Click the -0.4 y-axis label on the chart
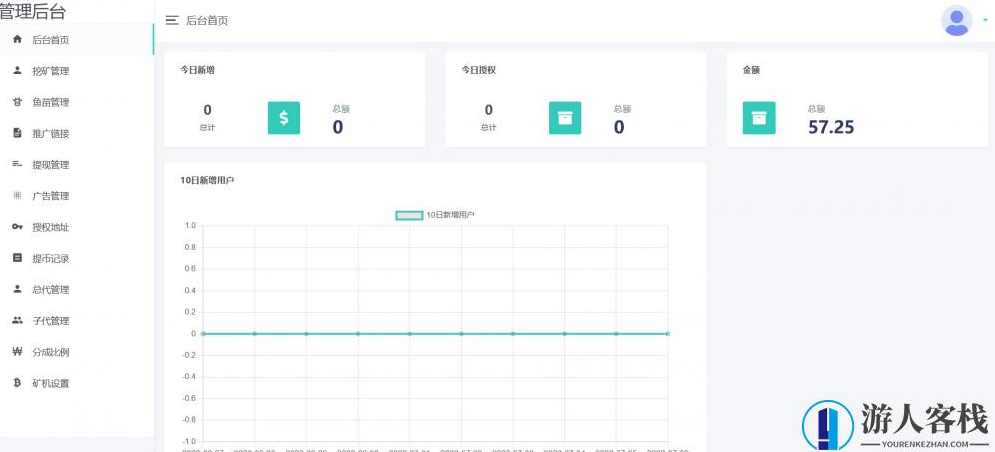 coord(188,376)
